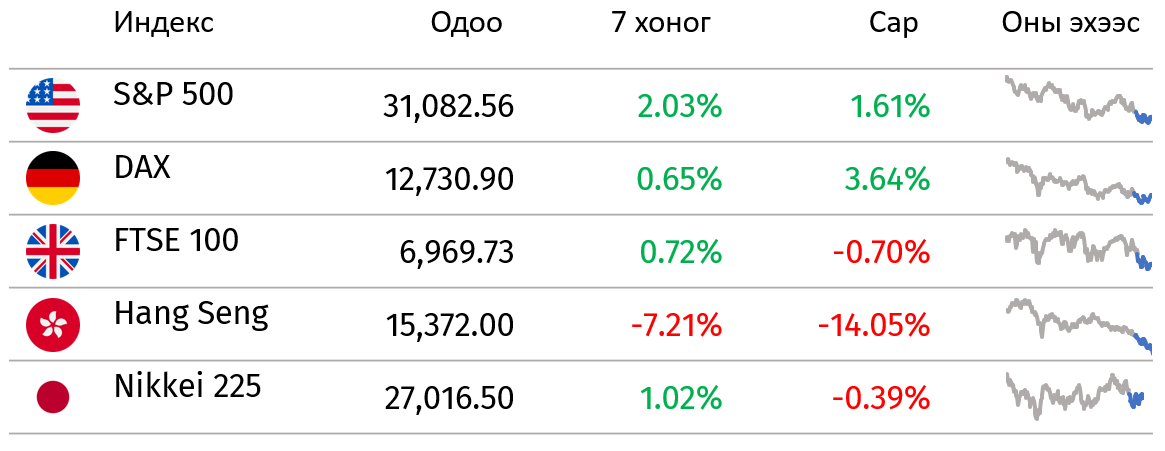Select the DAX value 12,730.90

449,180
